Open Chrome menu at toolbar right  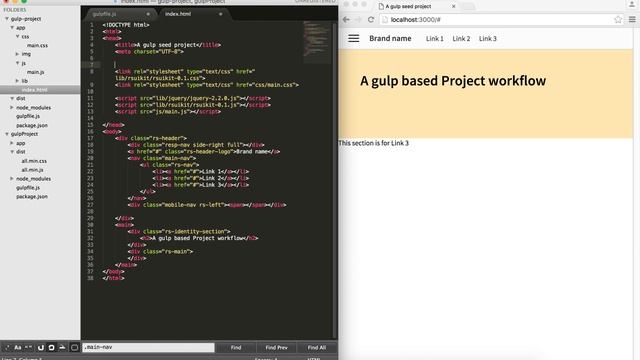pos(632,19)
